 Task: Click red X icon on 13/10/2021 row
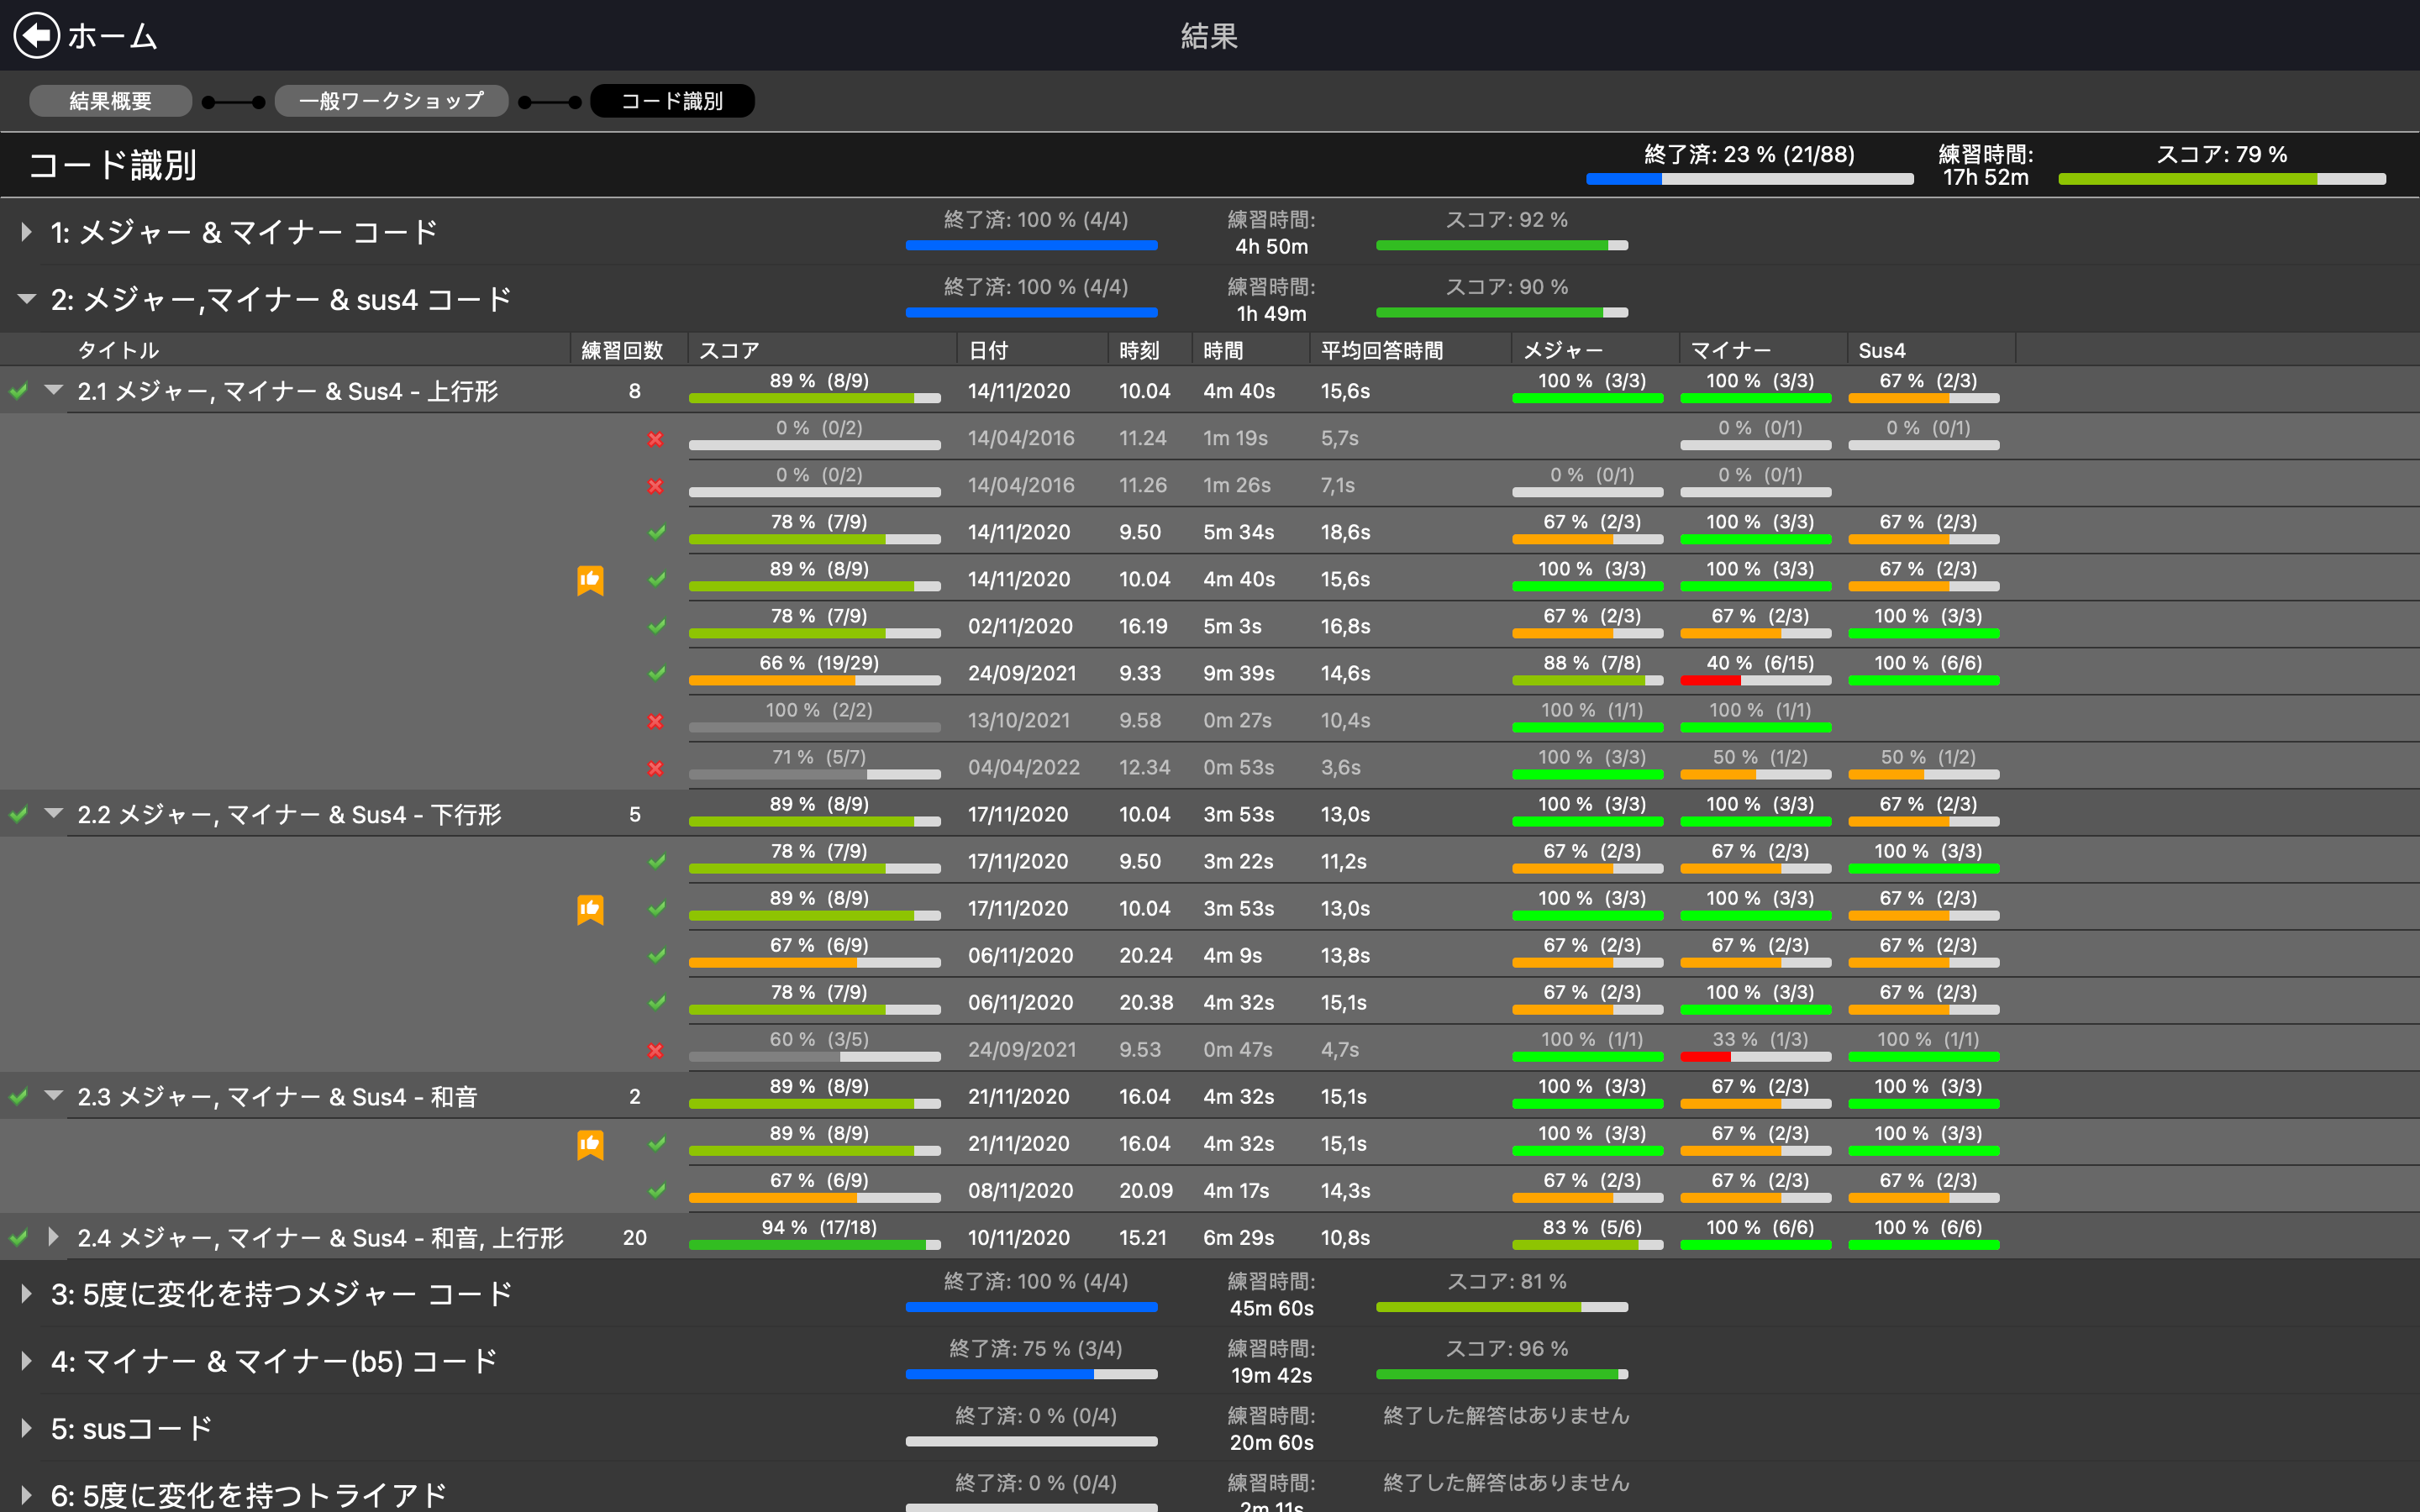coord(655,721)
